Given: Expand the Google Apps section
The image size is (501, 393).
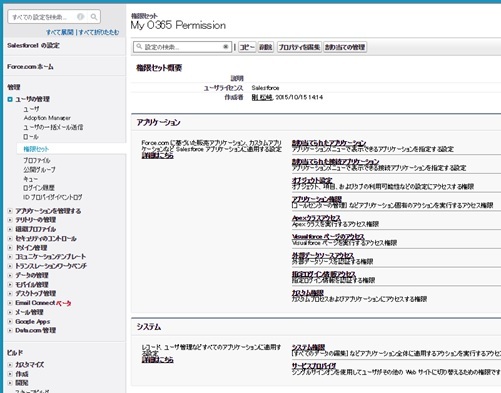Looking at the screenshot, I should coord(10,322).
